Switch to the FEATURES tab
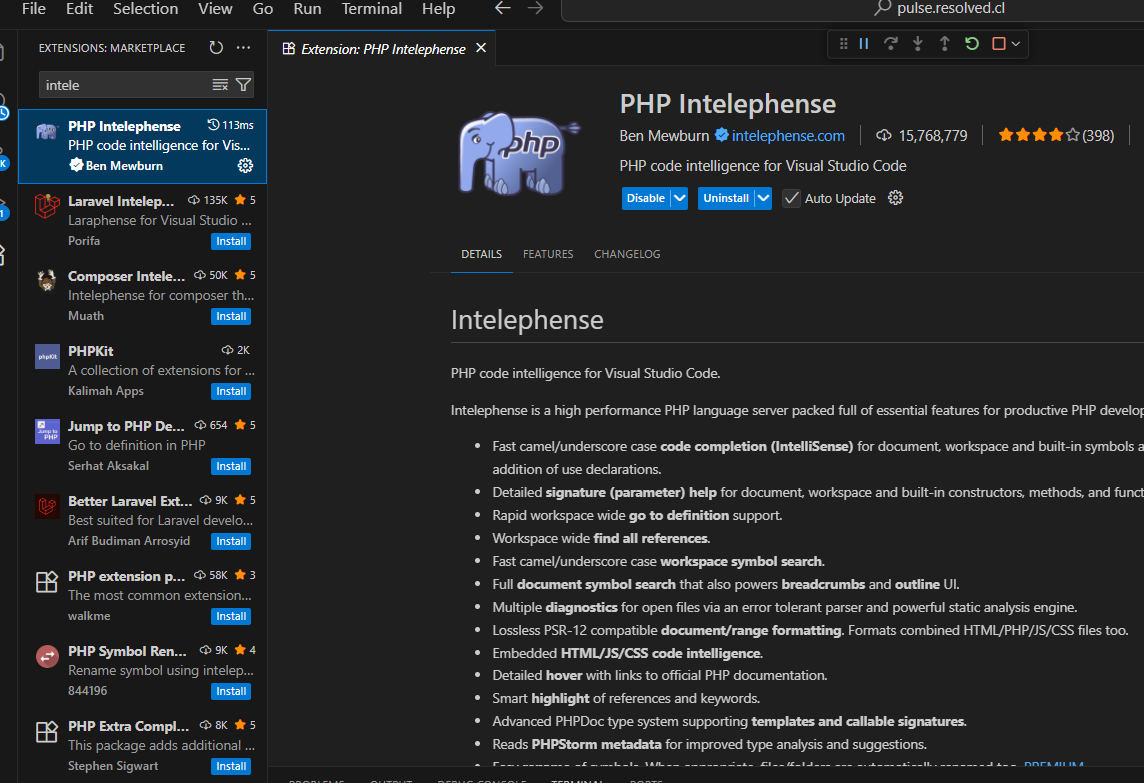 pos(548,254)
